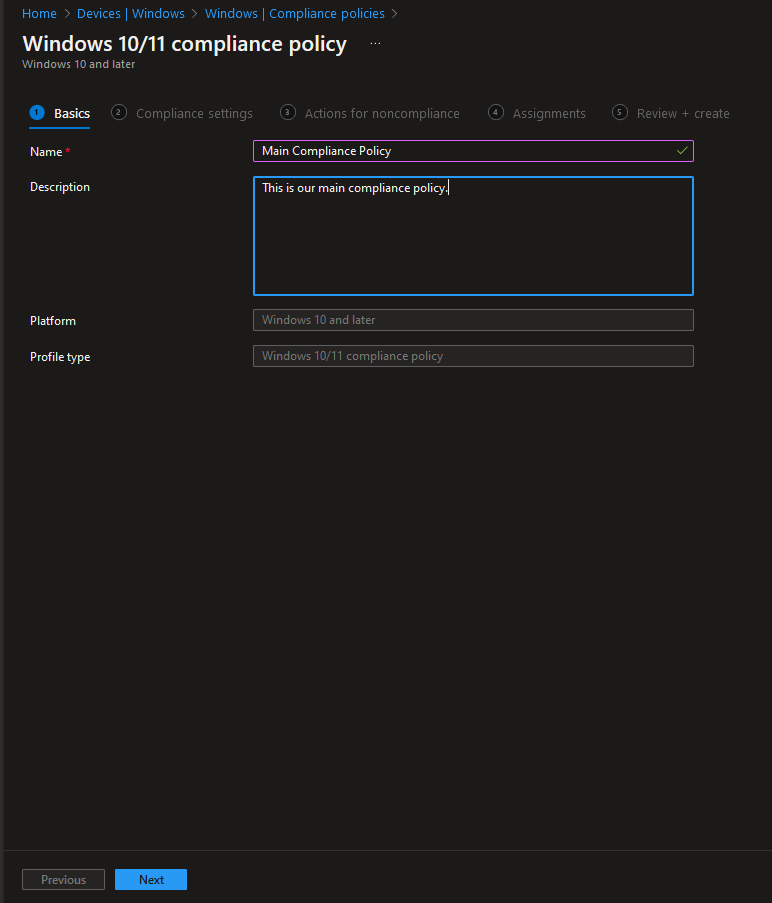Image resolution: width=772 pixels, height=903 pixels.
Task: Open Windows | Compliance policies breadcrumb
Action: (x=295, y=13)
